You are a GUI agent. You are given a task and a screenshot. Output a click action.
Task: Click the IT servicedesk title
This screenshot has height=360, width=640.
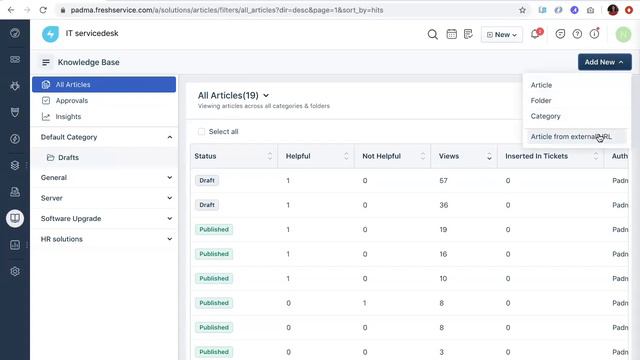point(92,33)
